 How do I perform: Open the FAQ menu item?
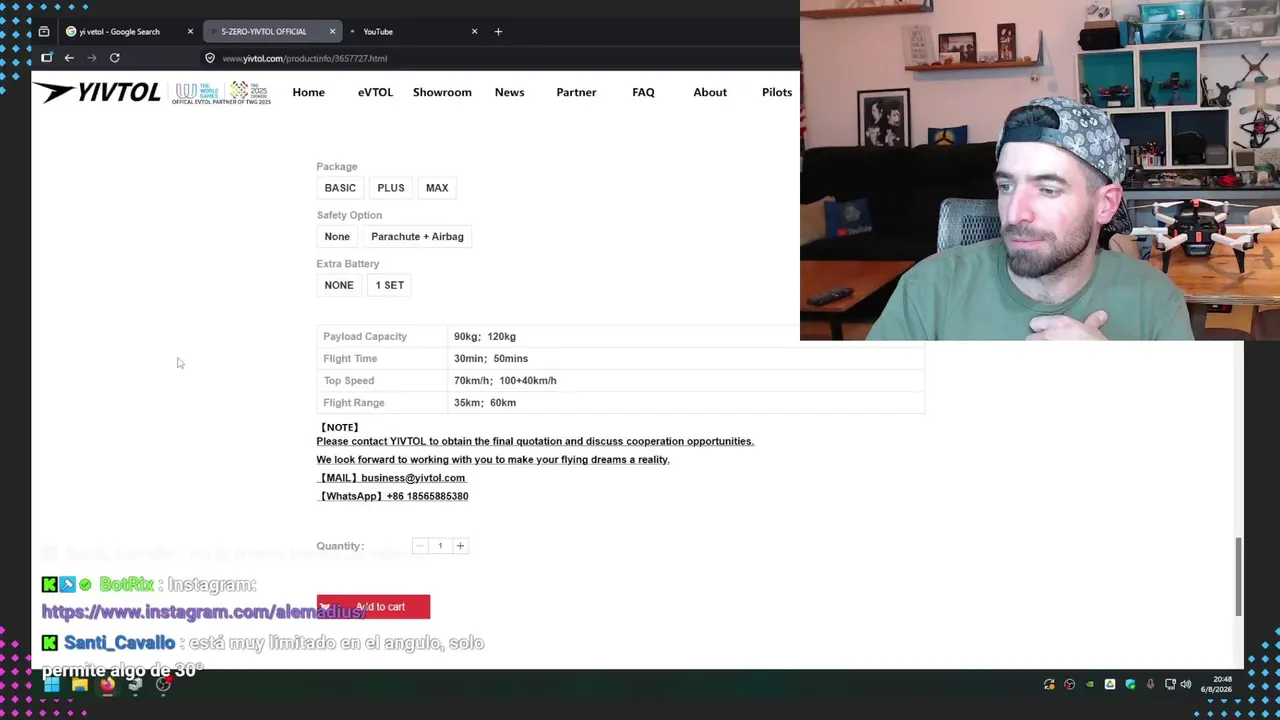[643, 92]
